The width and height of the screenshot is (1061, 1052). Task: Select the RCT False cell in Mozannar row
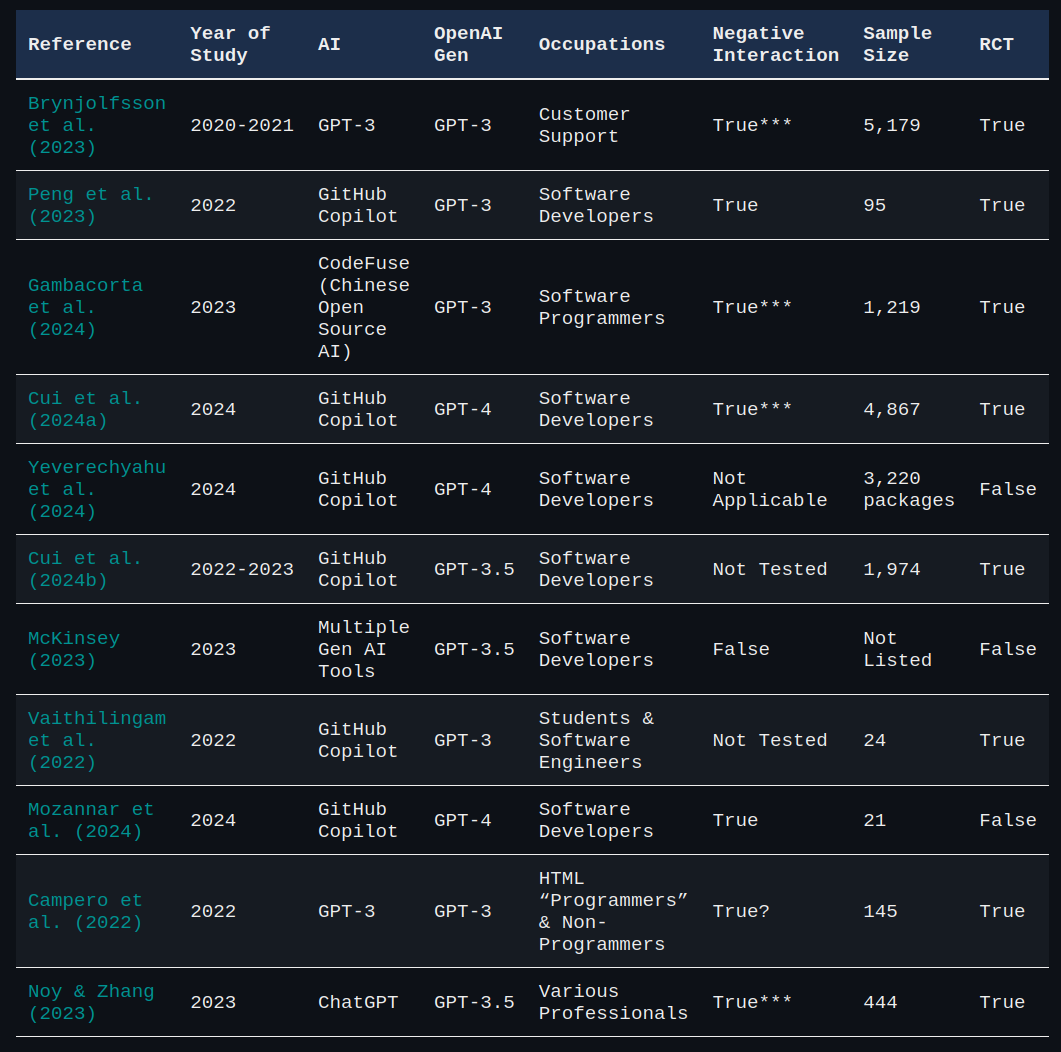pyautogui.click(x=1008, y=820)
